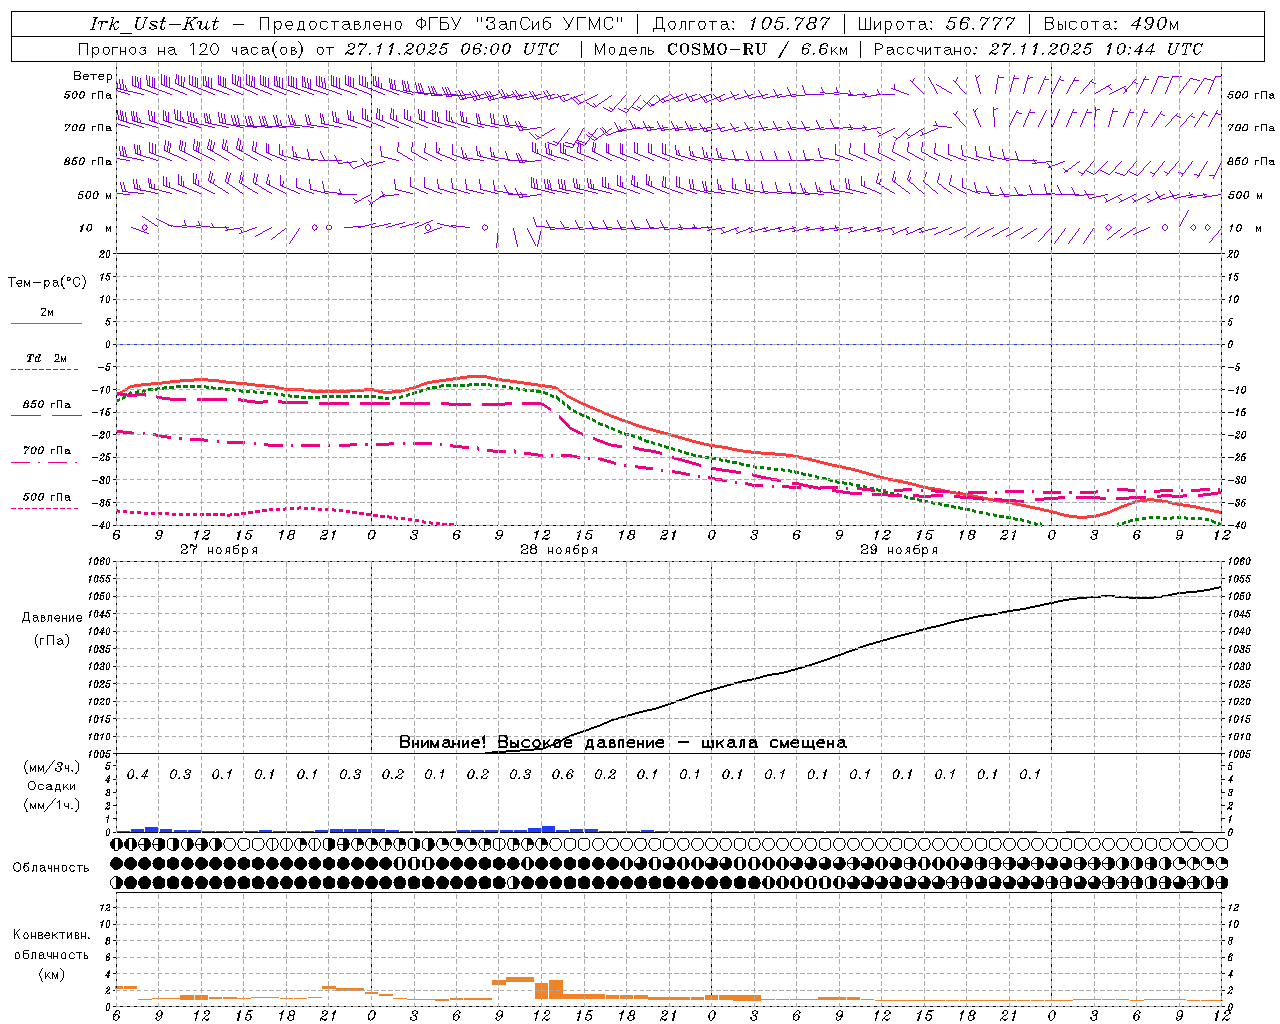1280x1024 pixels.
Task: Click the longitude value Долгота: 105.787
Action: pyautogui.click(x=741, y=24)
